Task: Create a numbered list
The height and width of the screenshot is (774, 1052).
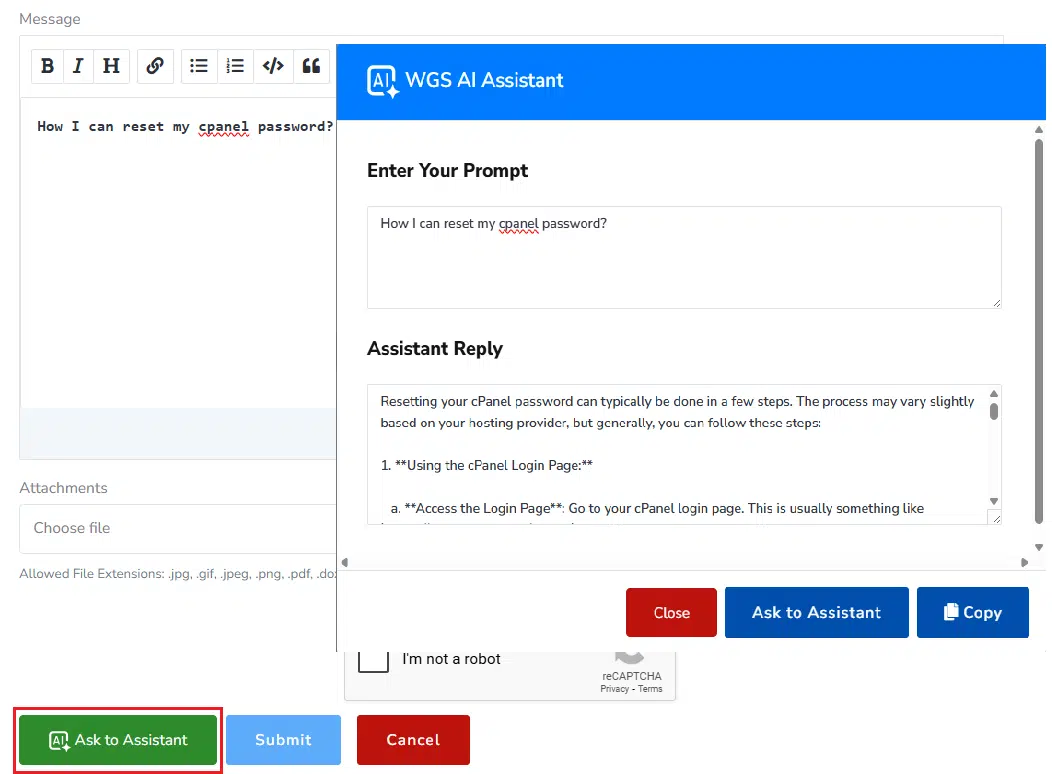Action: coord(235,66)
